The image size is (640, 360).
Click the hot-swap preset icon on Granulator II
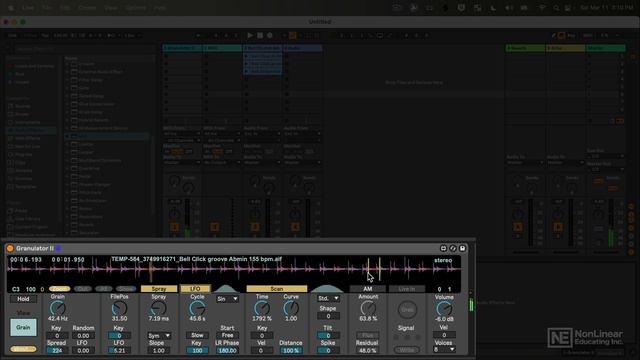click(x=453, y=248)
